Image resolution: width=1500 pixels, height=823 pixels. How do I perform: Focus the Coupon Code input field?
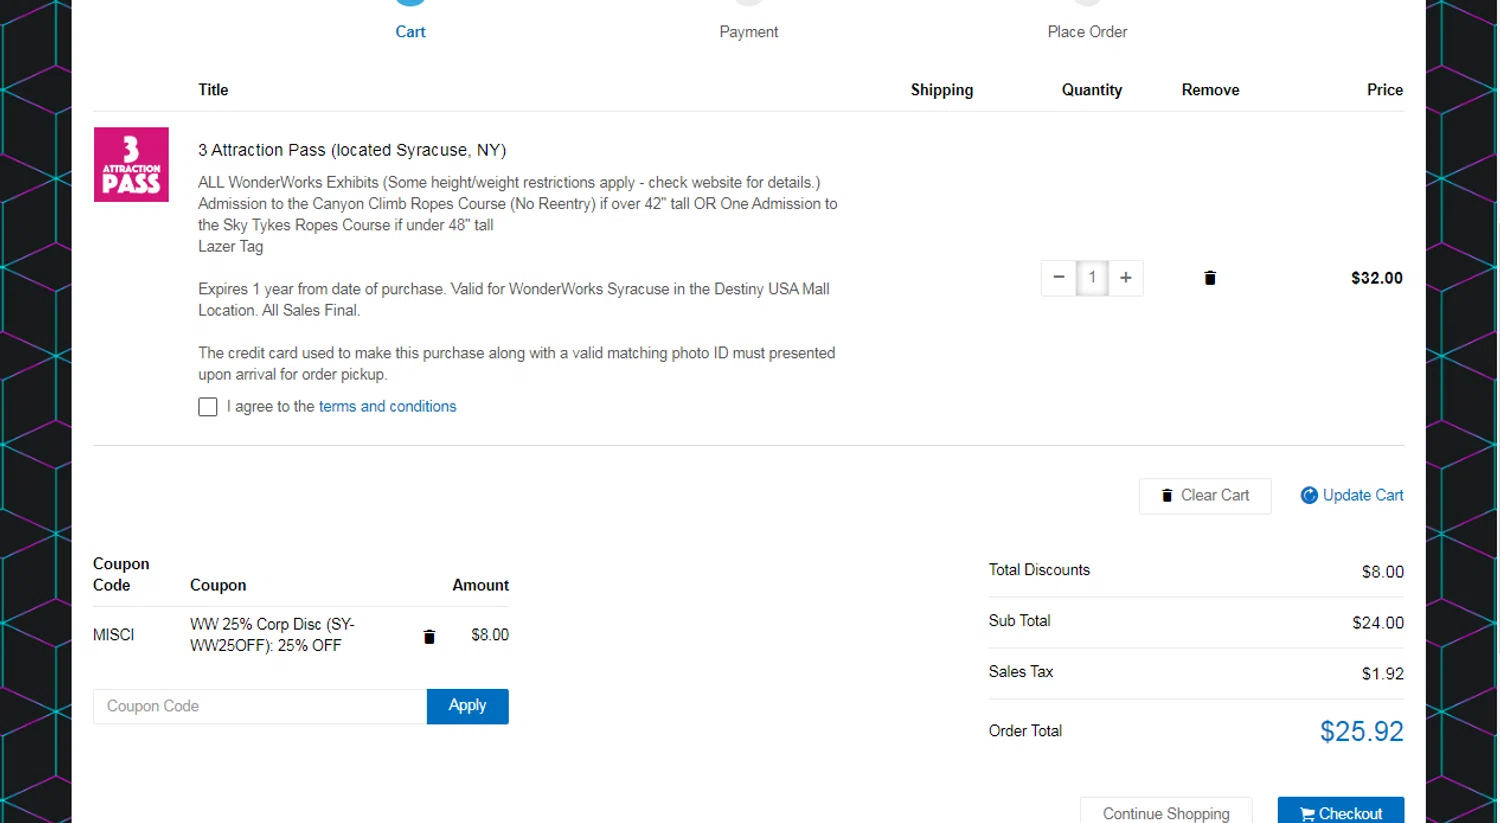pyautogui.click(x=260, y=706)
